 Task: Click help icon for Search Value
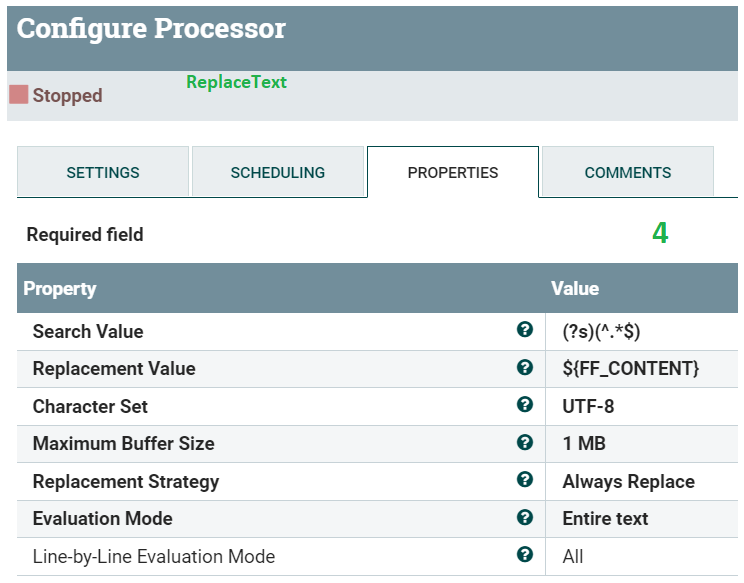524,330
